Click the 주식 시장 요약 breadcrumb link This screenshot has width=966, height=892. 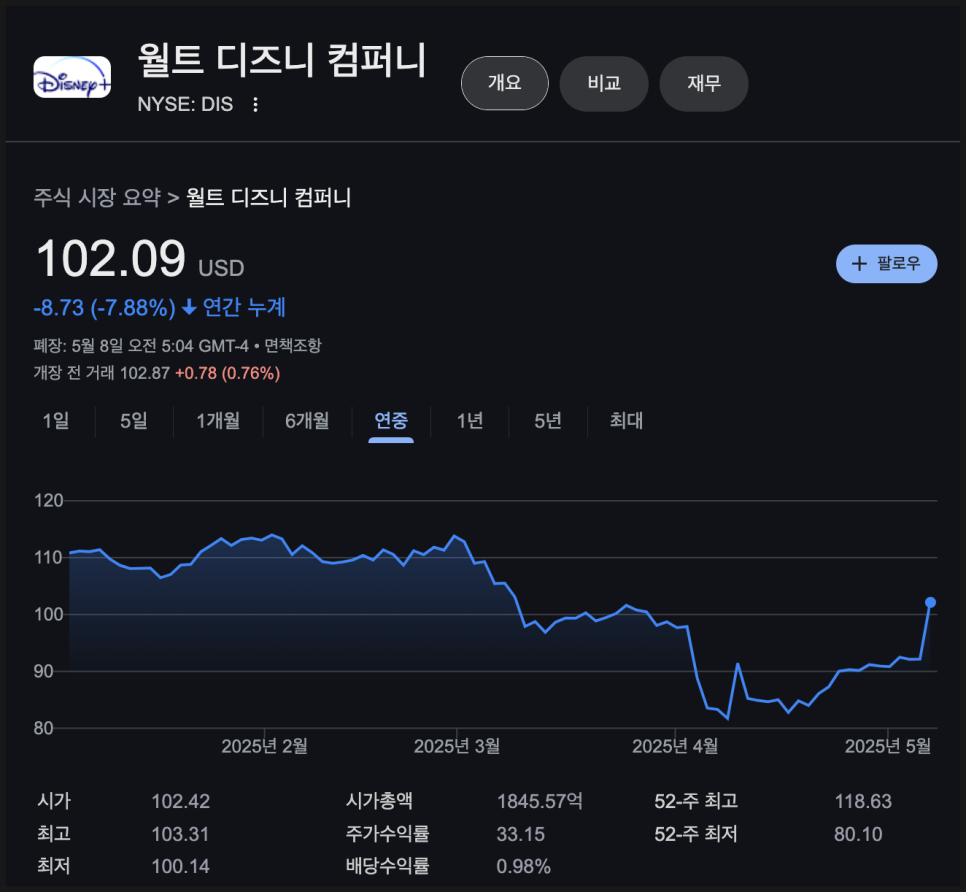tap(97, 198)
